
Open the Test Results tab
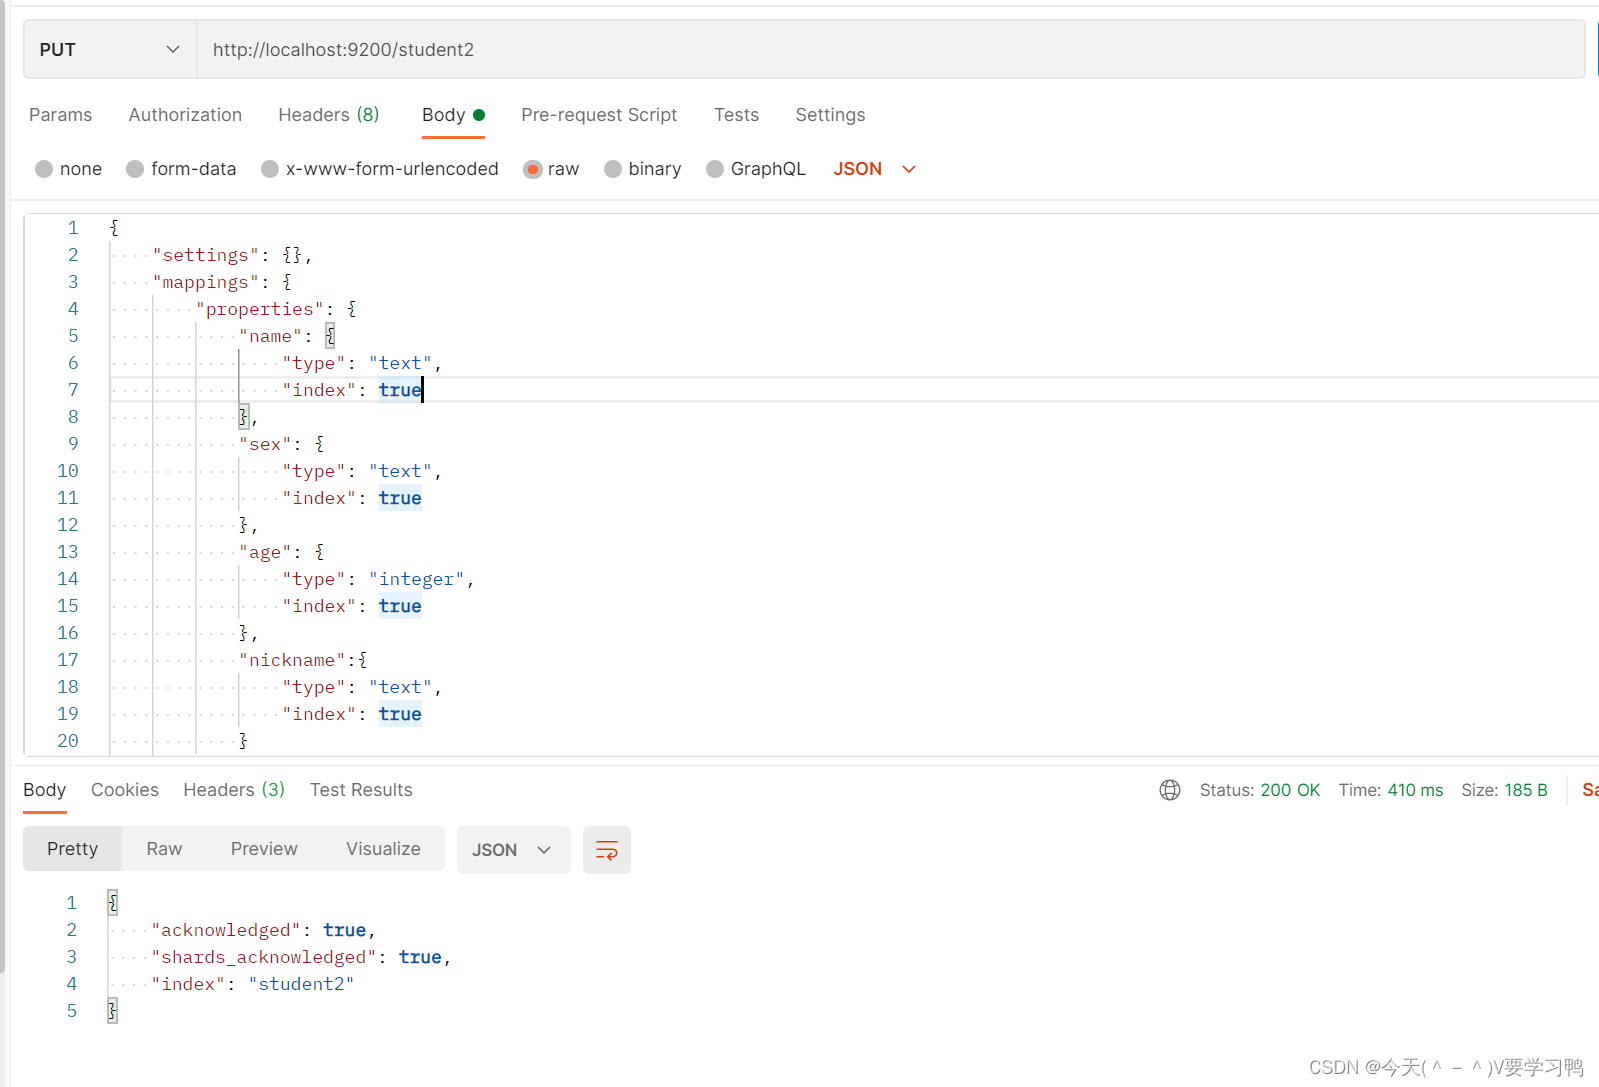tap(361, 790)
